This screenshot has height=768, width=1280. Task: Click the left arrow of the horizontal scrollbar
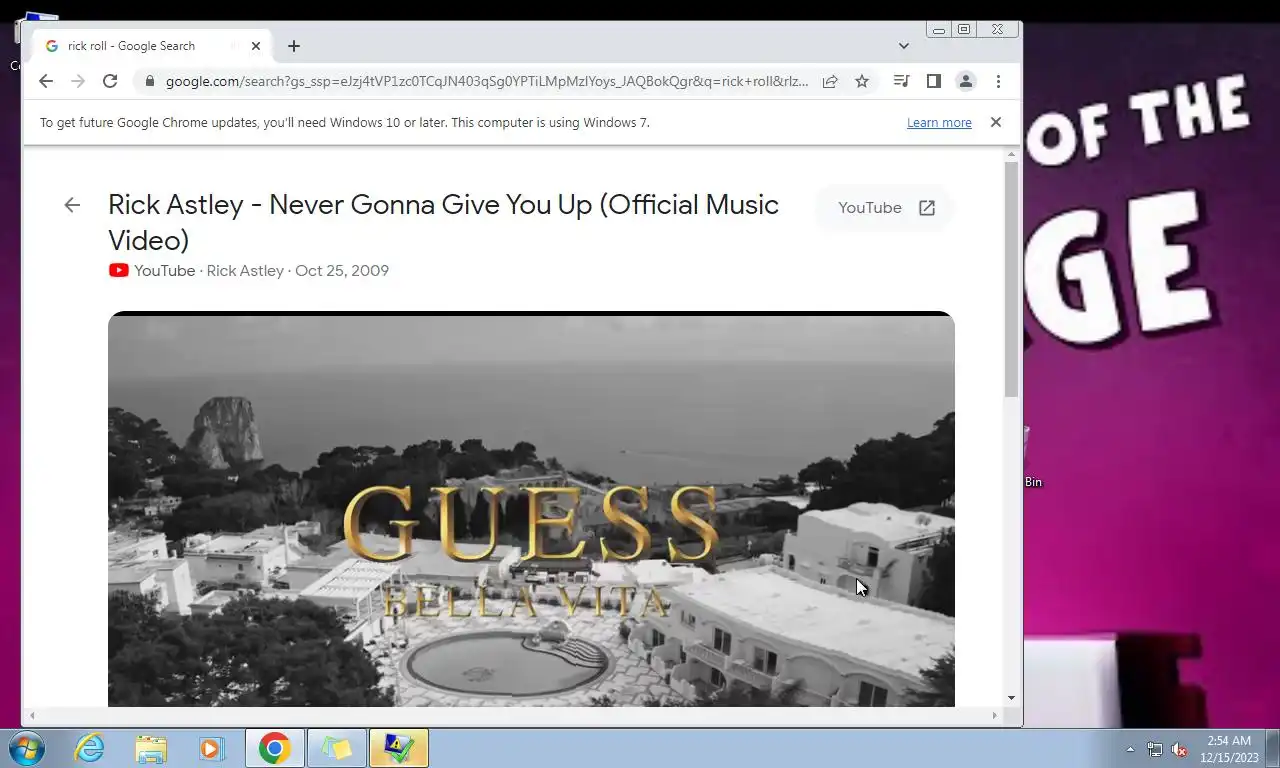(x=32, y=715)
